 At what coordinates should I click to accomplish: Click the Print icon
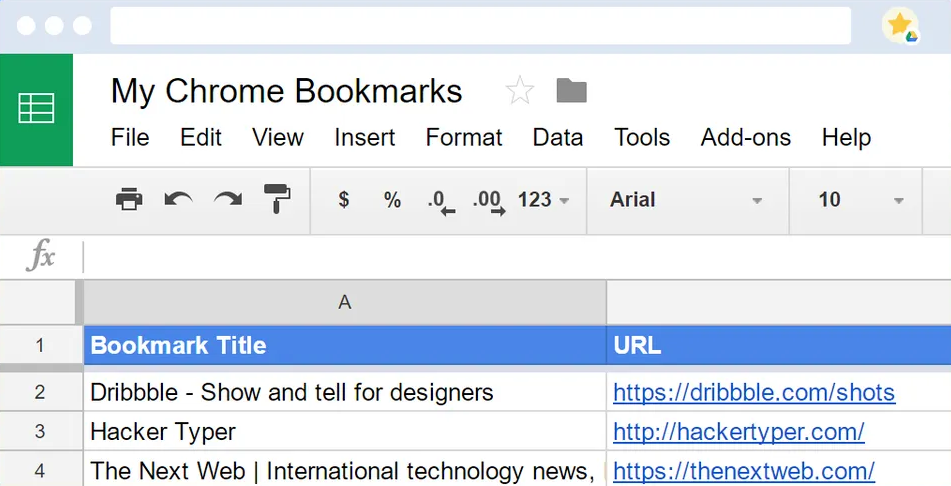click(x=129, y=199)
